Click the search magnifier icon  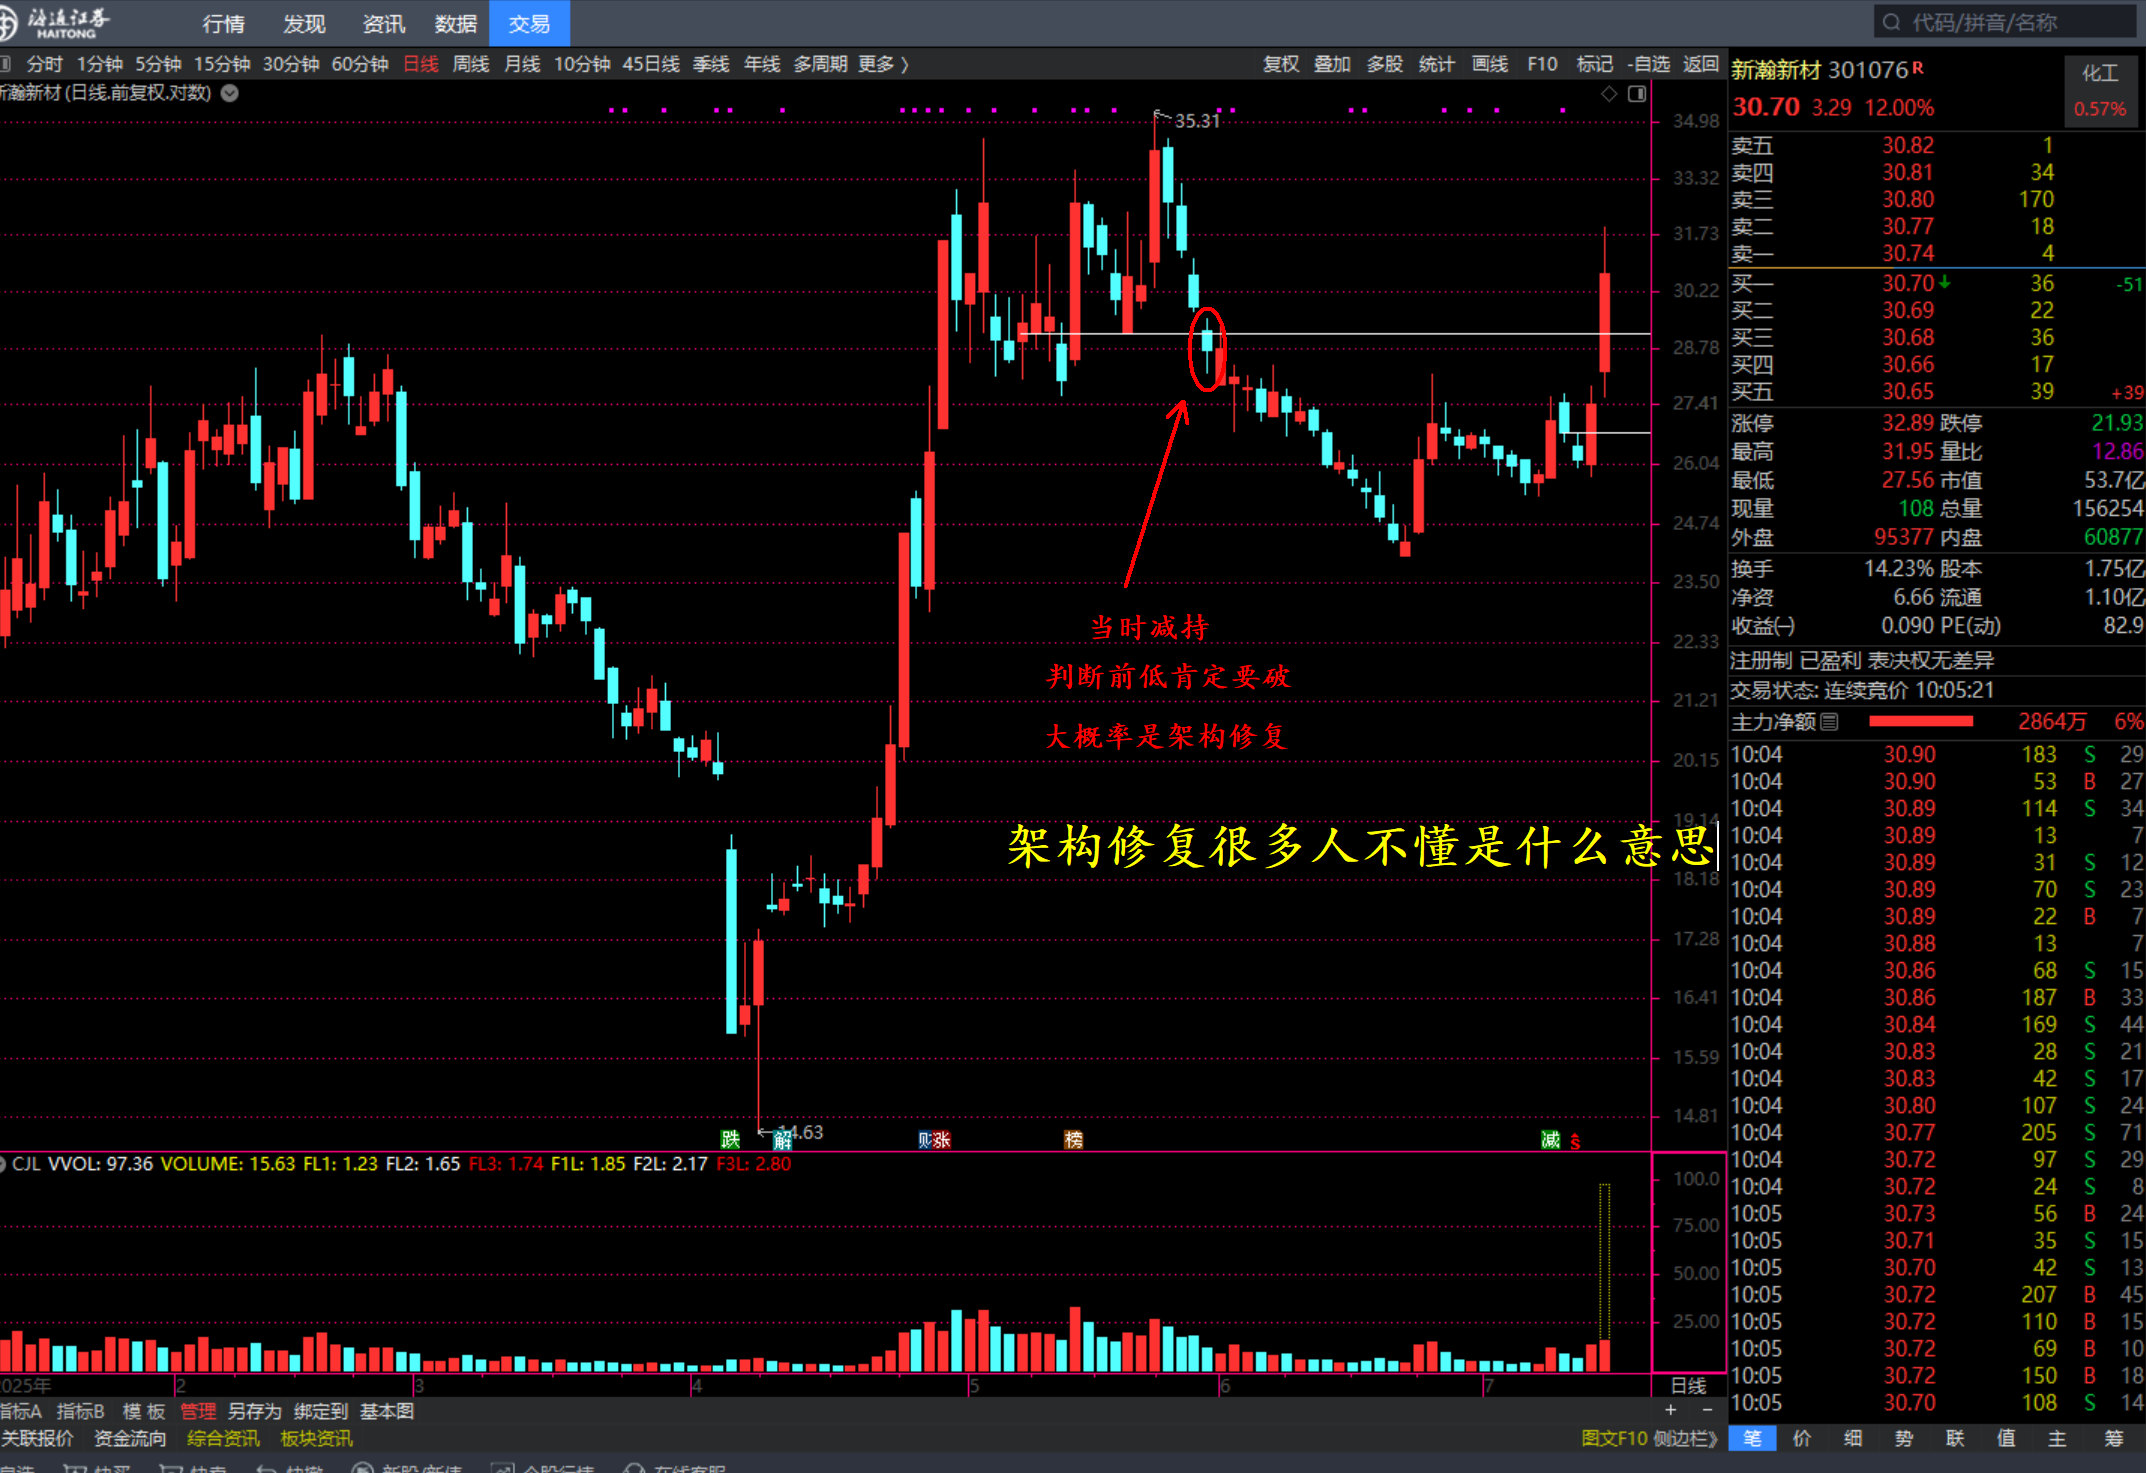pyautogui.click(x=1891, y=22)
